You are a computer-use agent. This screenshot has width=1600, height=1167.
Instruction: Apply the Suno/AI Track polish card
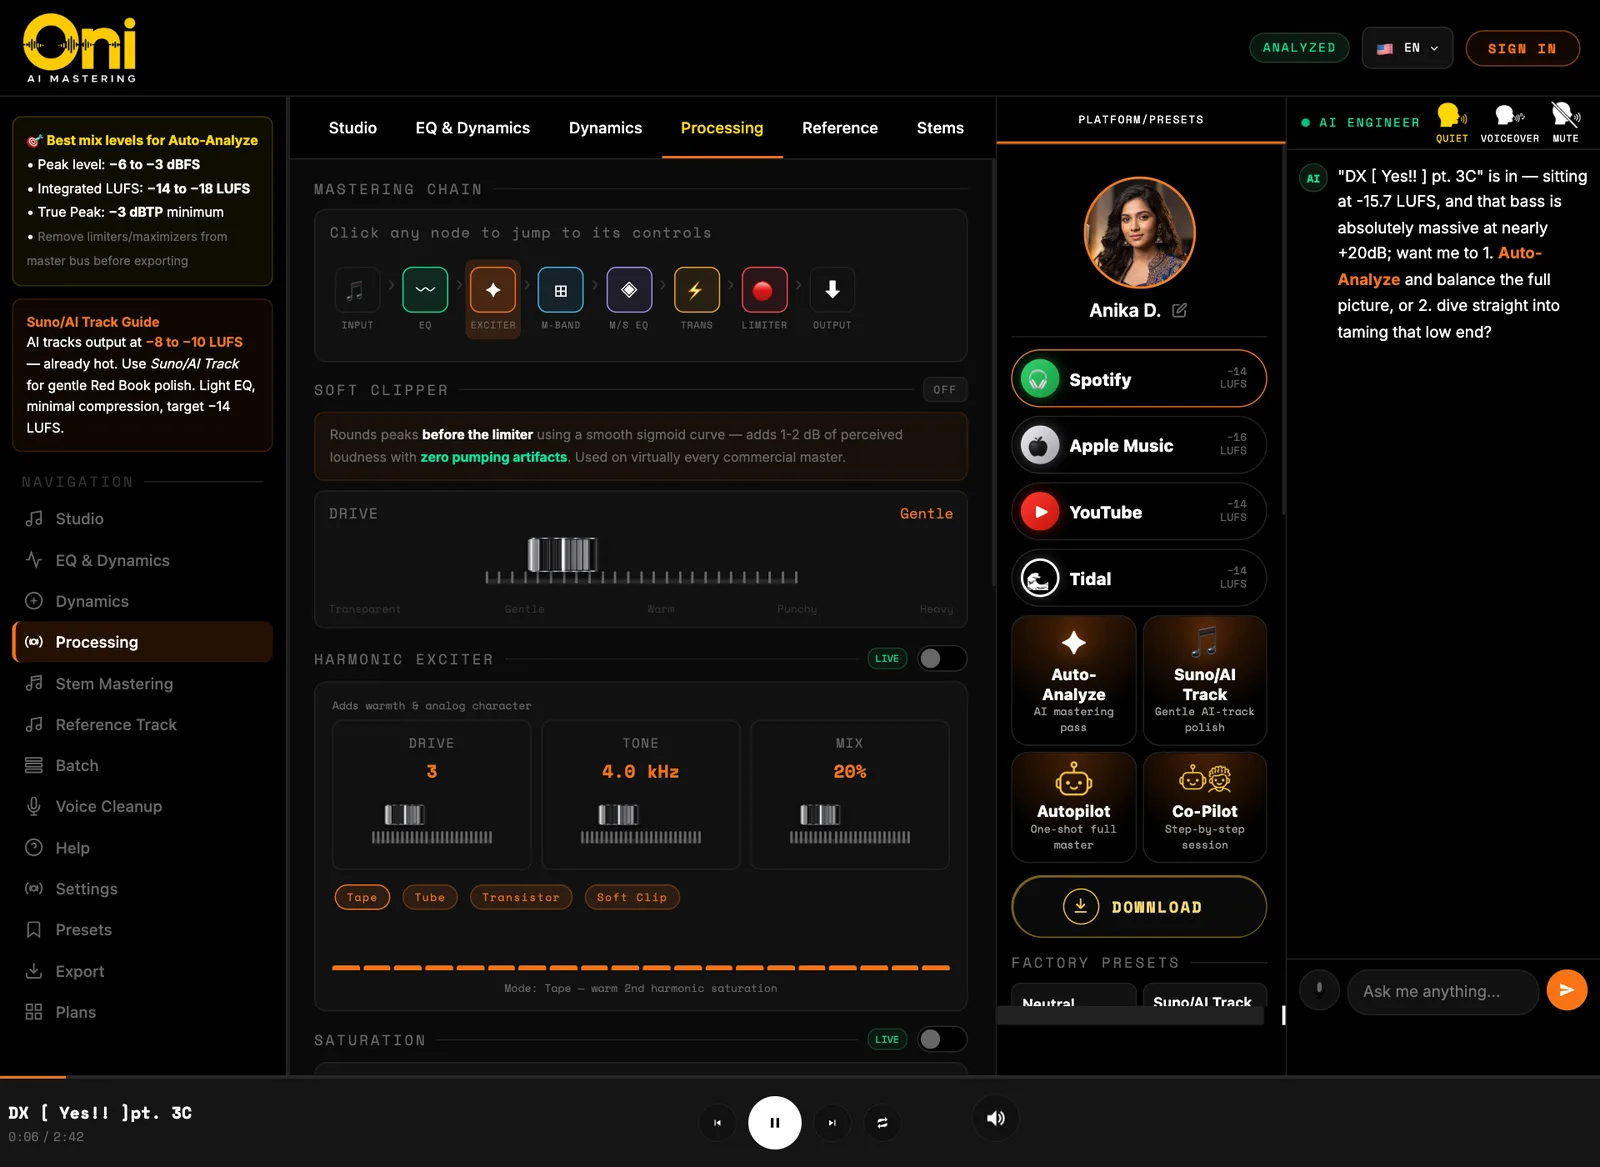1205,680
